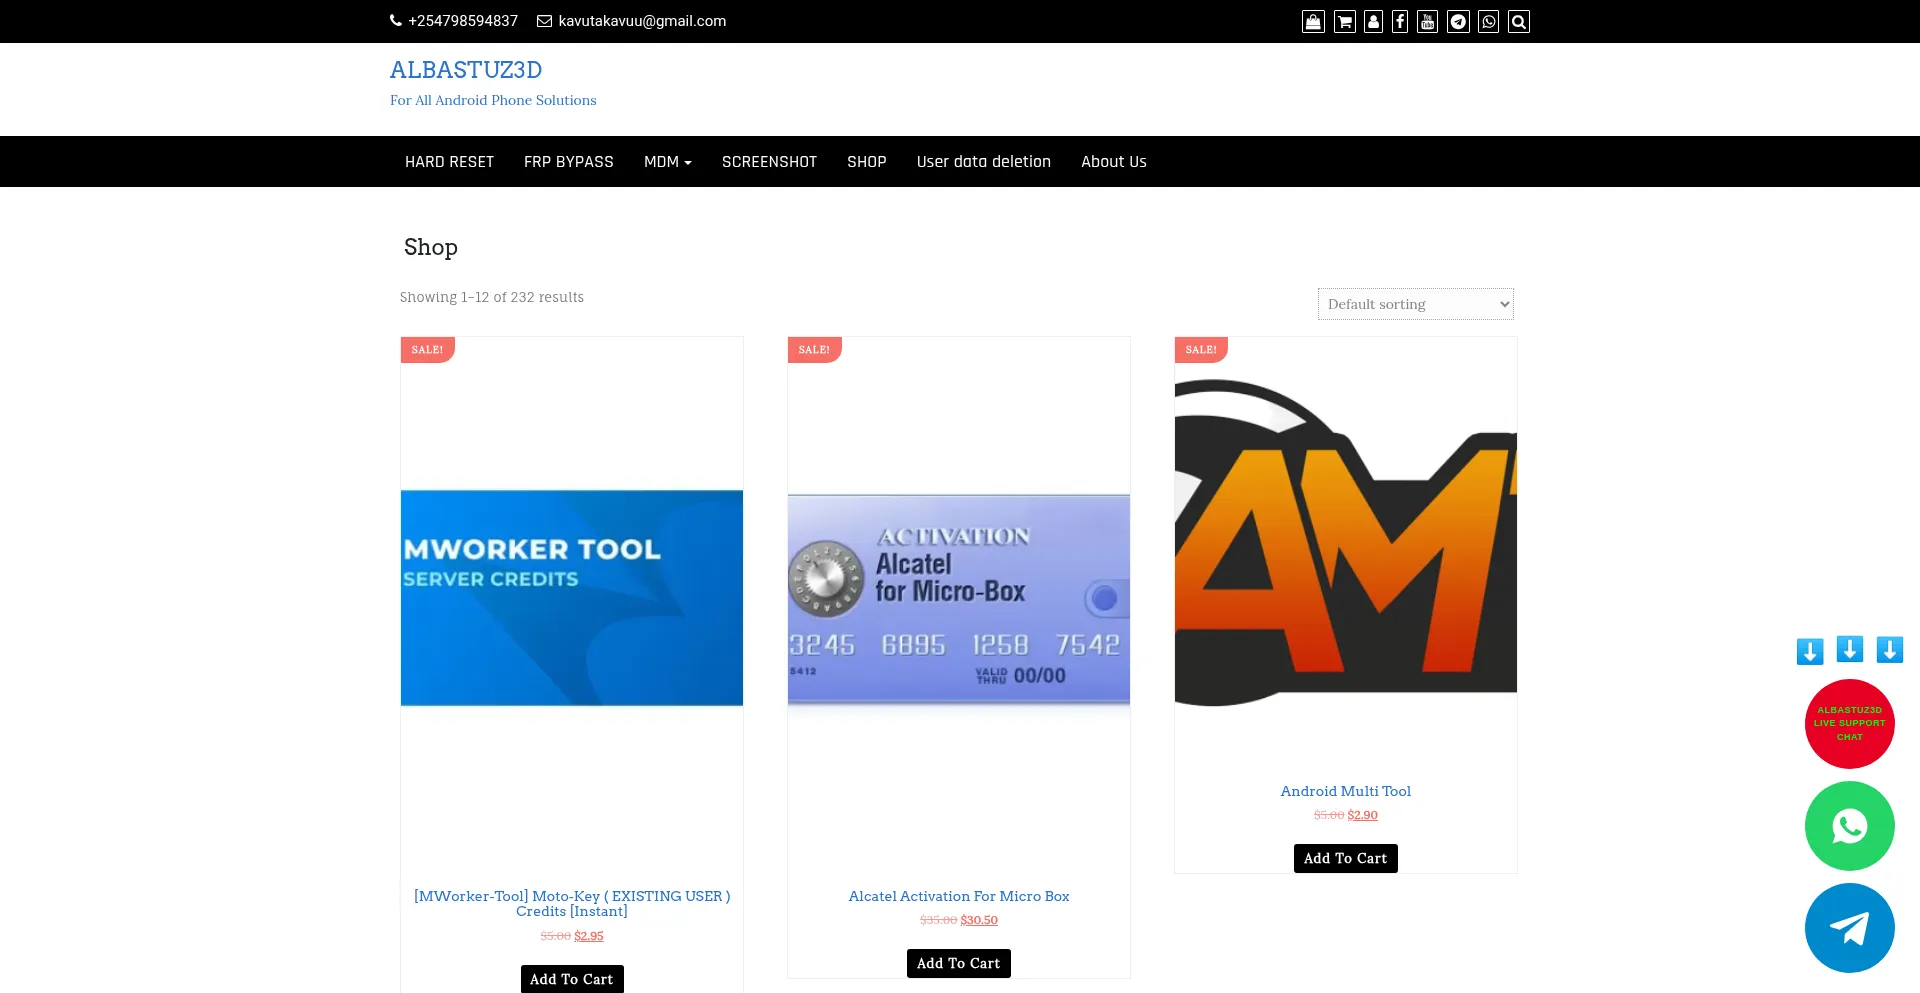
Task: Open the red ALBASTUZ3D live support chat bubble
Action: click(1850, 724)
